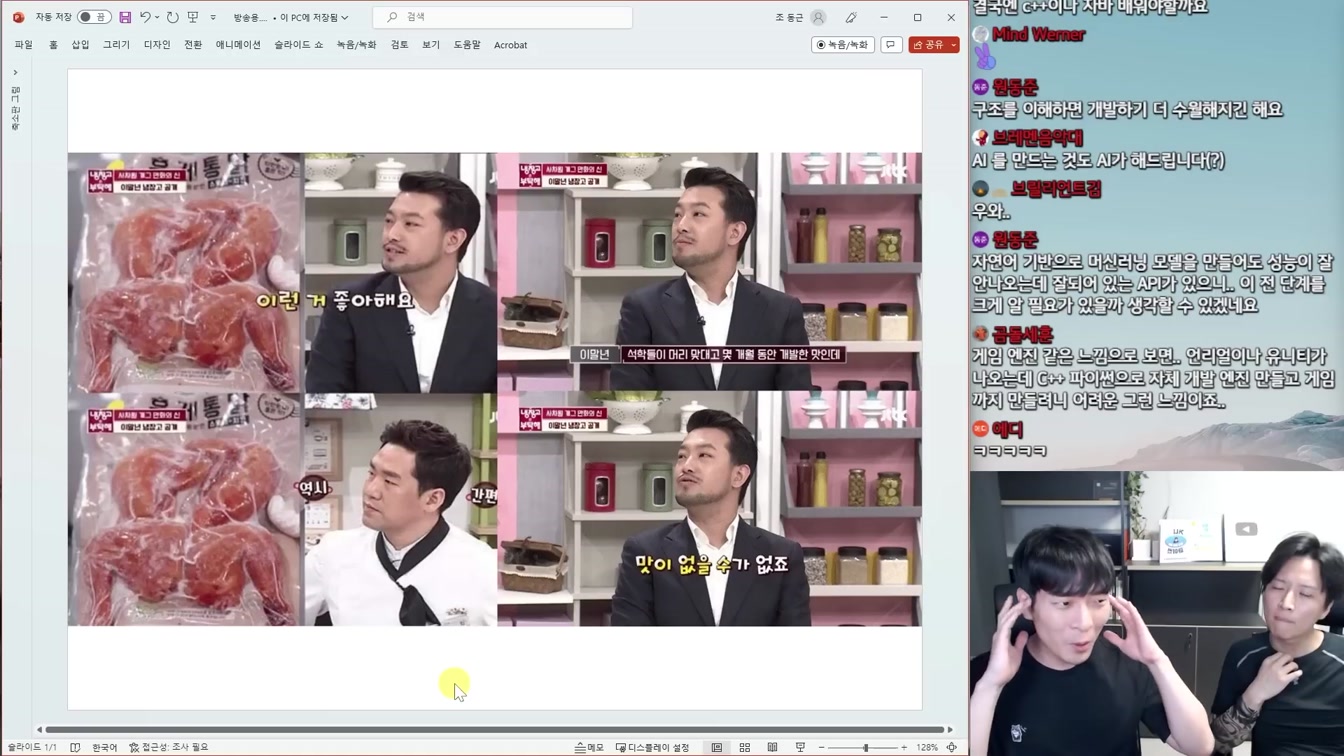Switch to Slide Sorter view icon
Viewport: 1344px width, 756px height.
pyautogui.click(x=745, y=747)
